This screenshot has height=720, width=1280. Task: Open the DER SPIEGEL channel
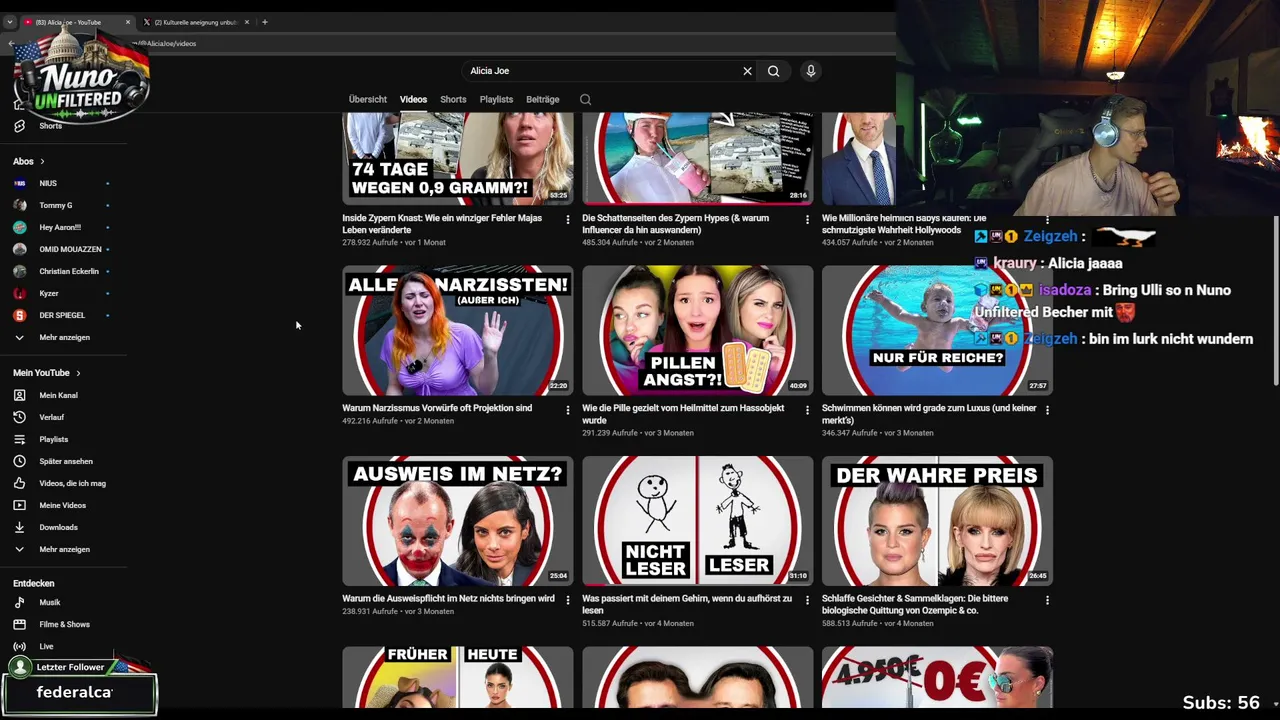click(x=62, y=315)
